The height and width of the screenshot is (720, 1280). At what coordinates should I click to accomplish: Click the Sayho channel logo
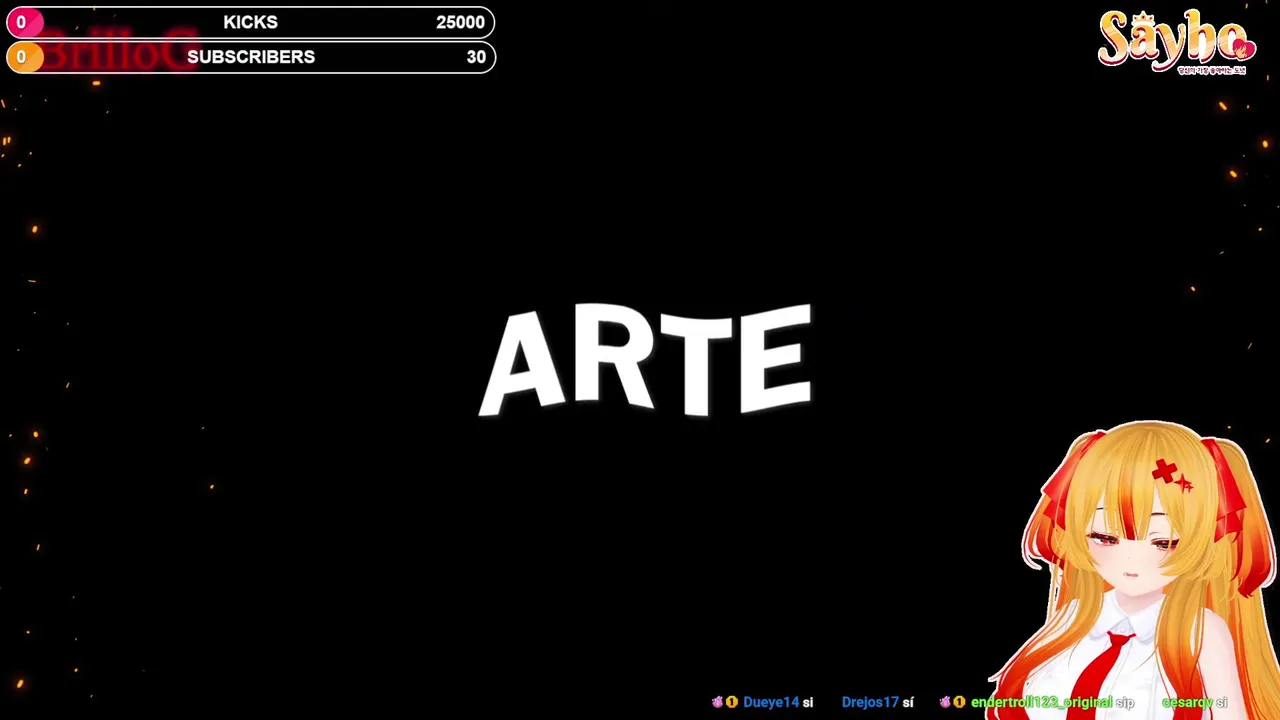pyautogui.click(x=1176, y=42)
